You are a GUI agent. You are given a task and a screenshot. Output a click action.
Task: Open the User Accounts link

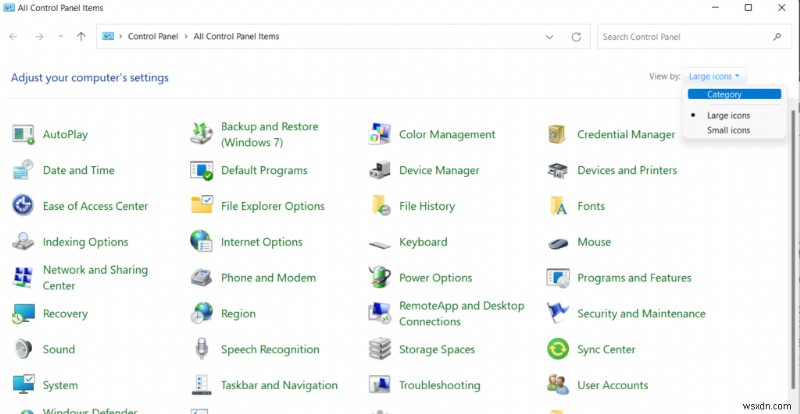click(x=612, y=385)
